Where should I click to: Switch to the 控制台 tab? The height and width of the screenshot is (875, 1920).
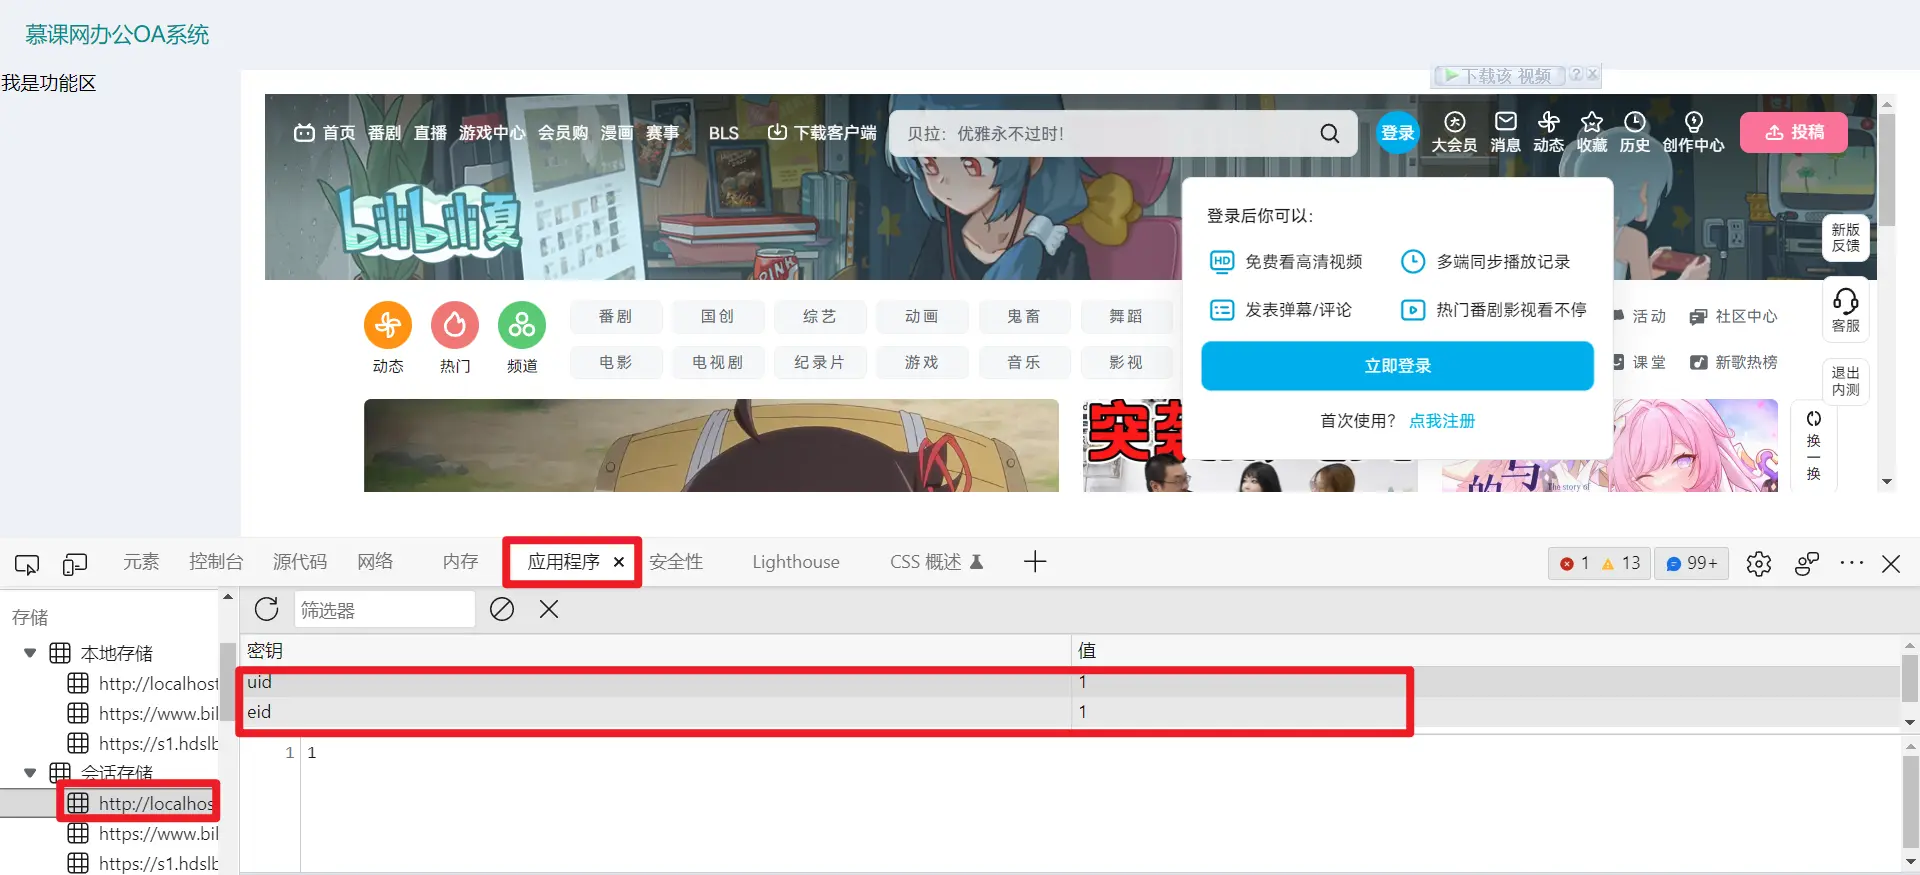216,562
